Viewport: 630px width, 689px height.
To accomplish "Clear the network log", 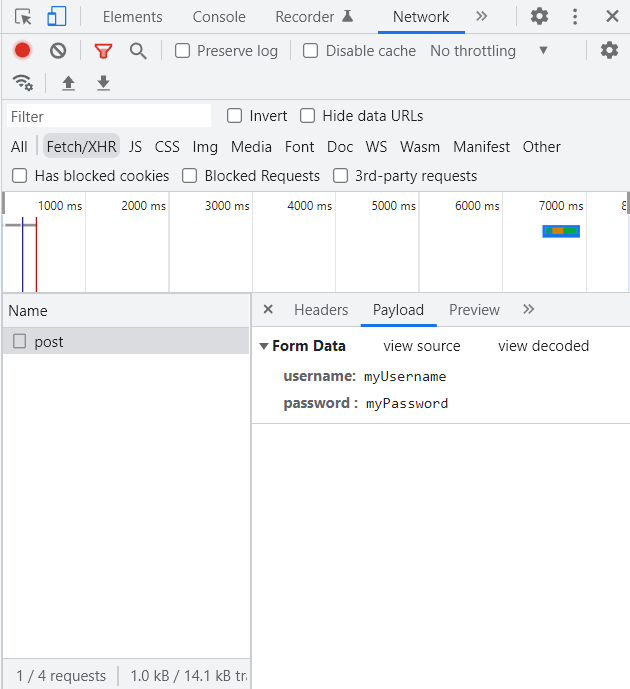I will 58,51.
